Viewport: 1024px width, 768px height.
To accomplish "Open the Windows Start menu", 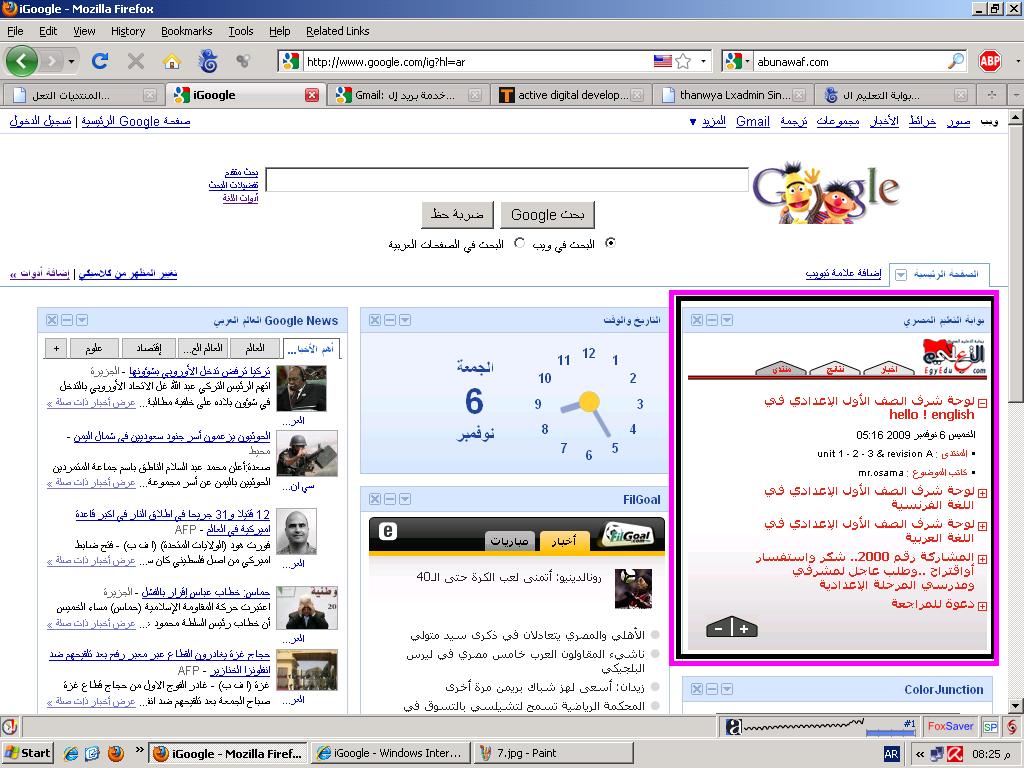I will (27, 753).
